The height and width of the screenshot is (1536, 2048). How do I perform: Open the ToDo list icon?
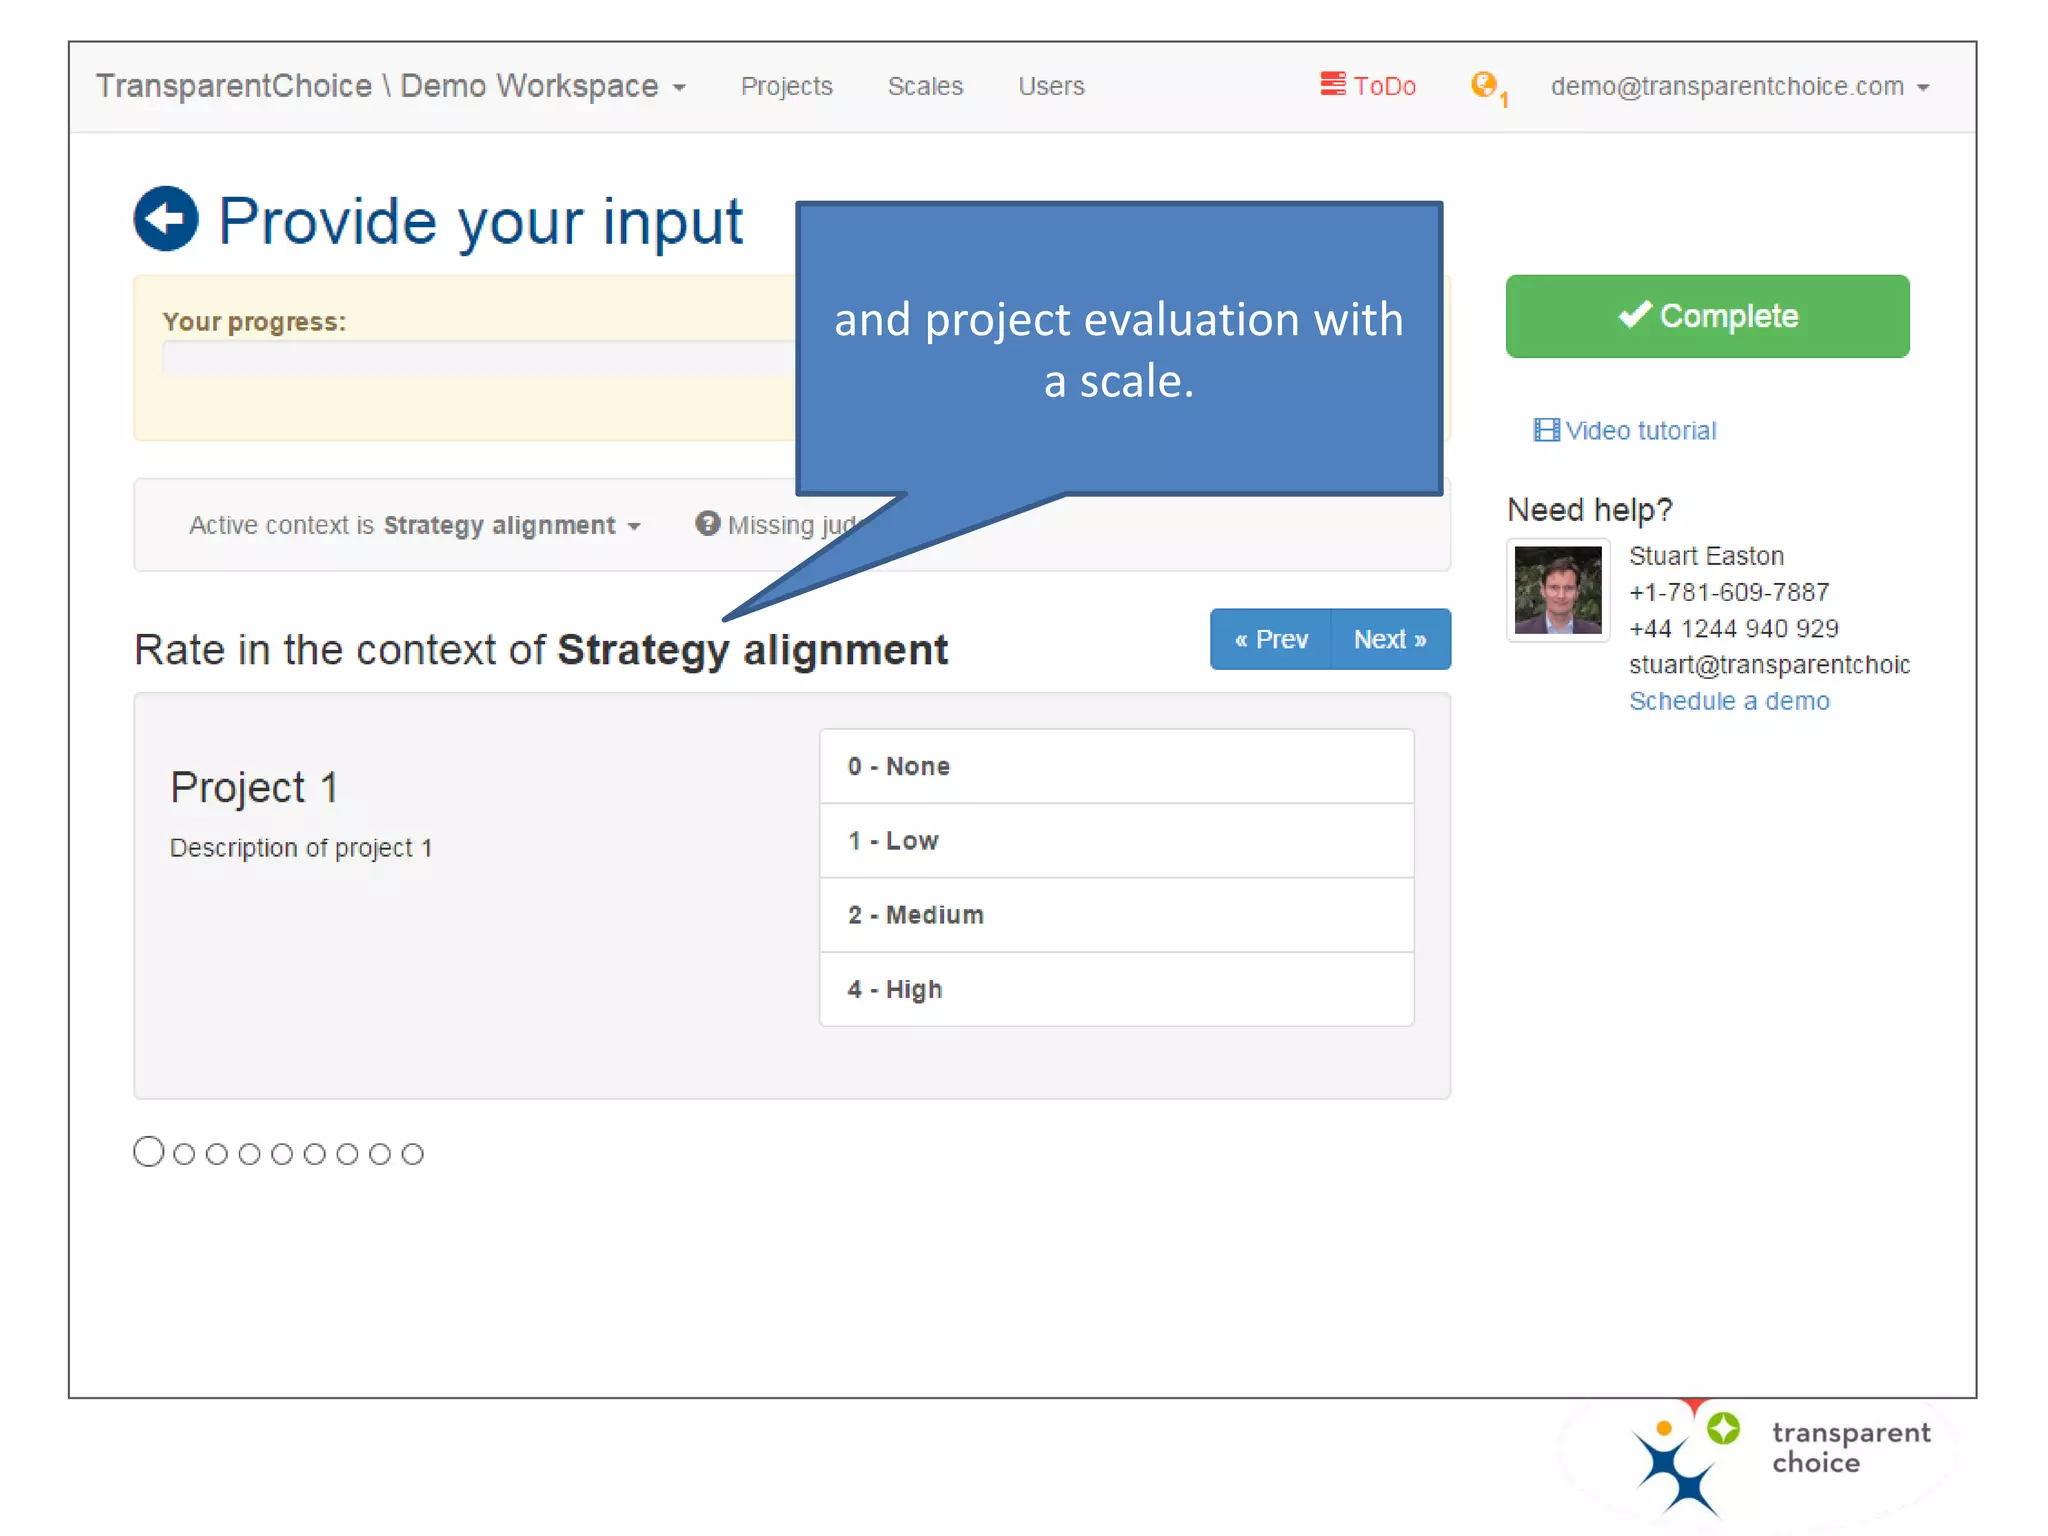1333,84
